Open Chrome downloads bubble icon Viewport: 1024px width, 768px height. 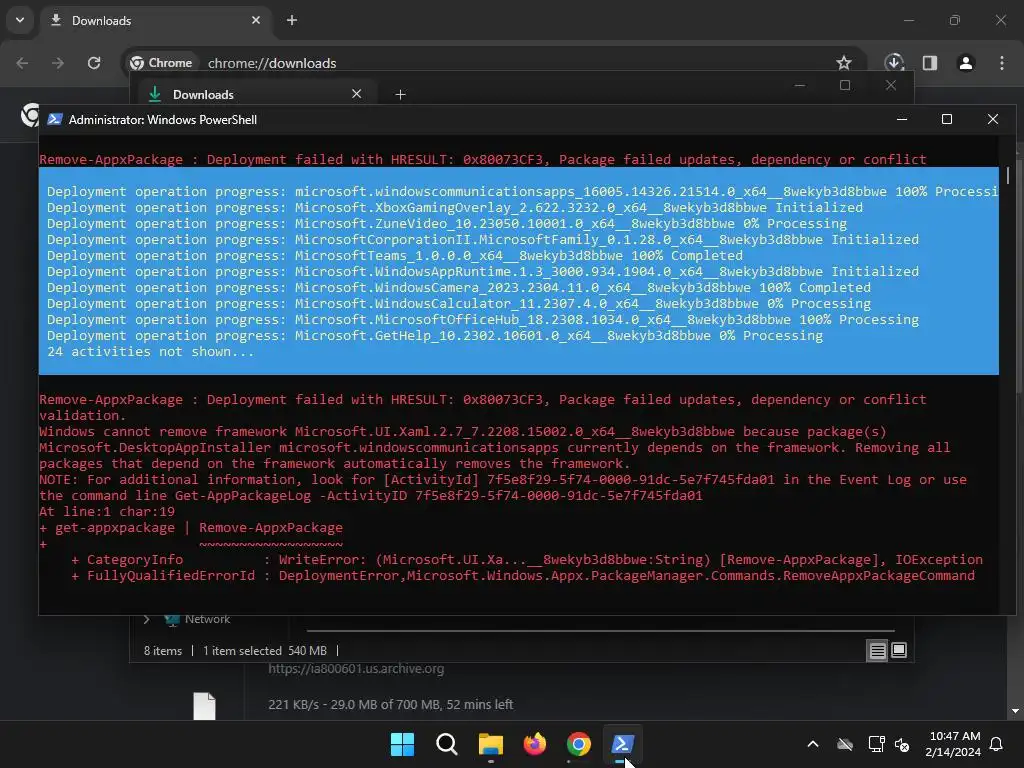tap(894, 63)
